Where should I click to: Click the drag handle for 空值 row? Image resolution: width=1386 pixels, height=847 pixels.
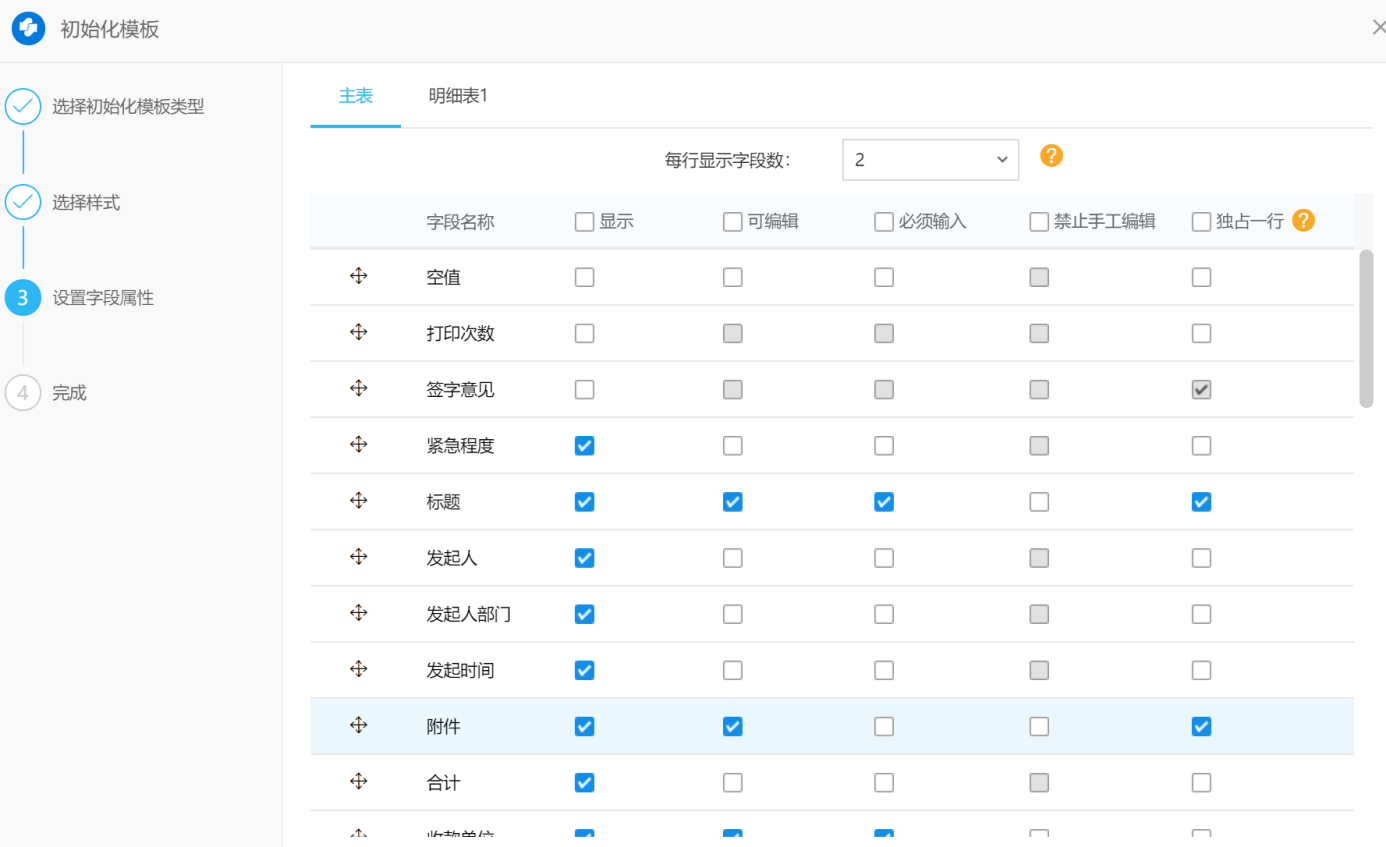point(359,276)
